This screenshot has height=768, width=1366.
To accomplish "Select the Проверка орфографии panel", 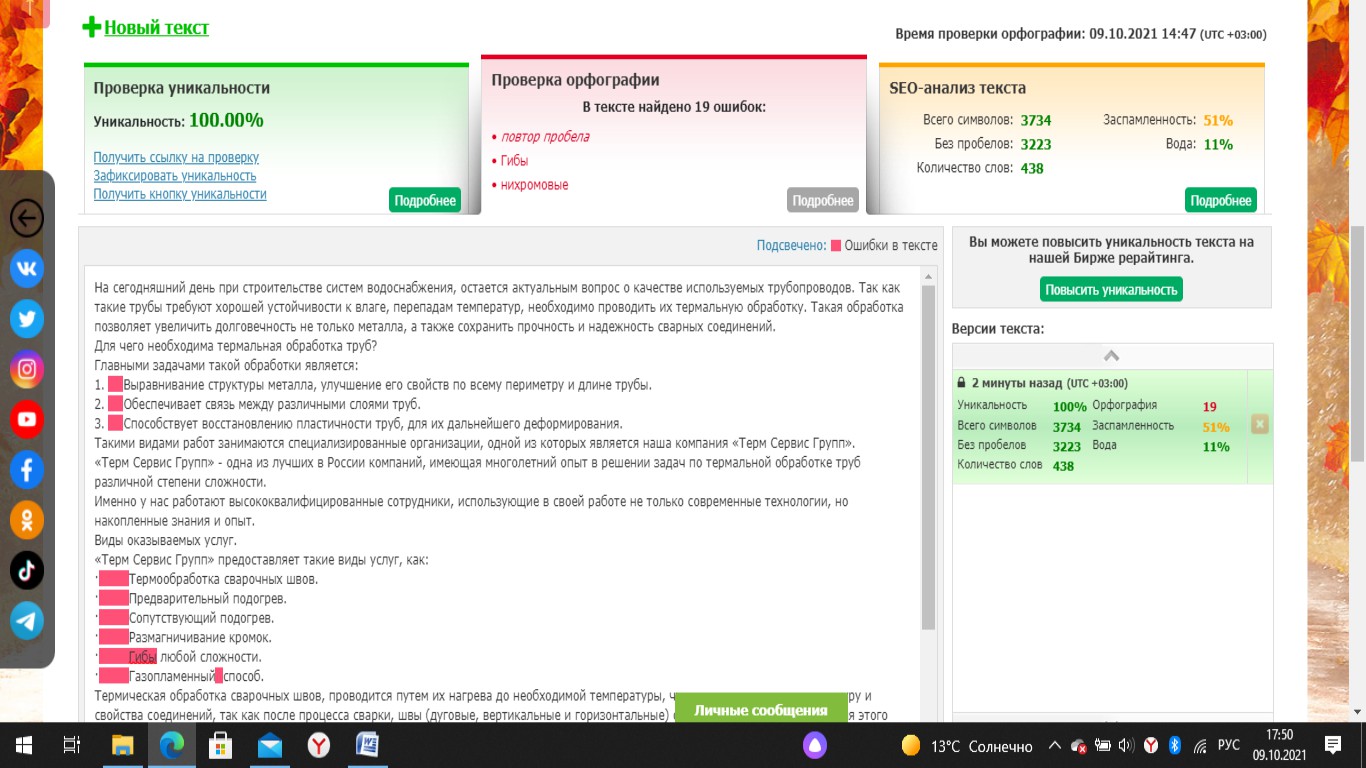I will [x=674, y=135].
